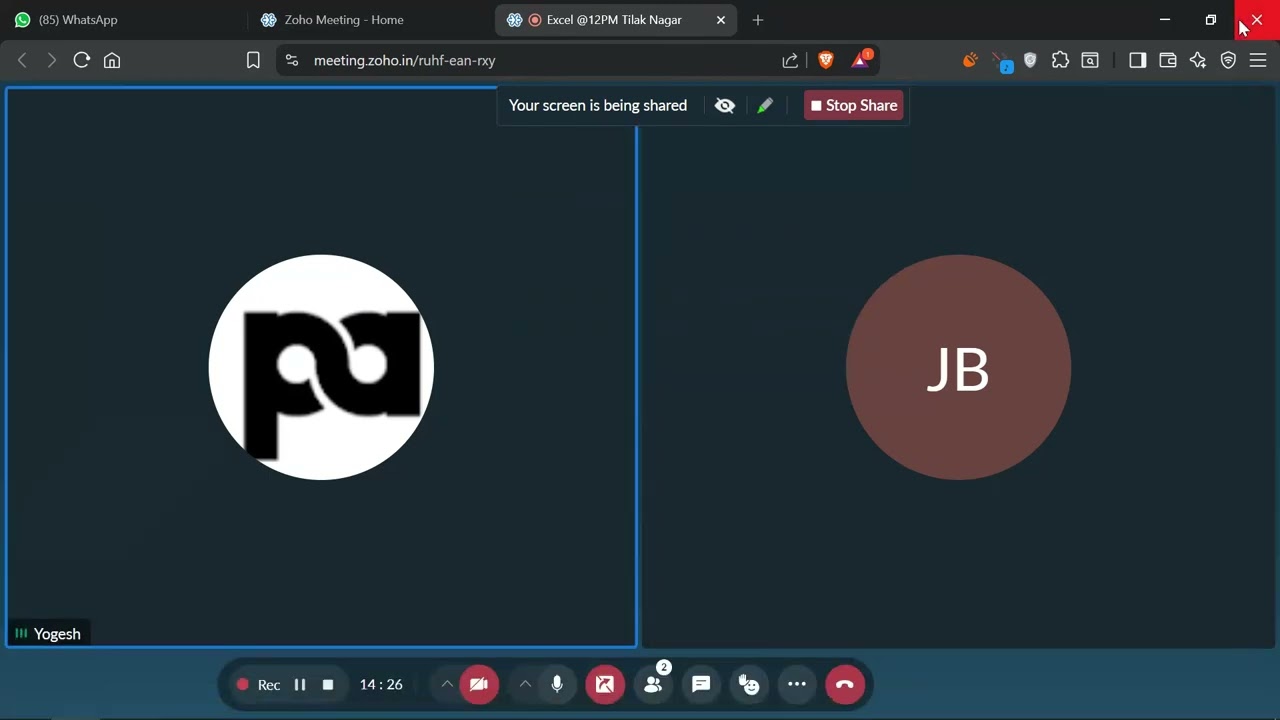
Task: Click the Yogesh name label
Action: pos(57,634)
